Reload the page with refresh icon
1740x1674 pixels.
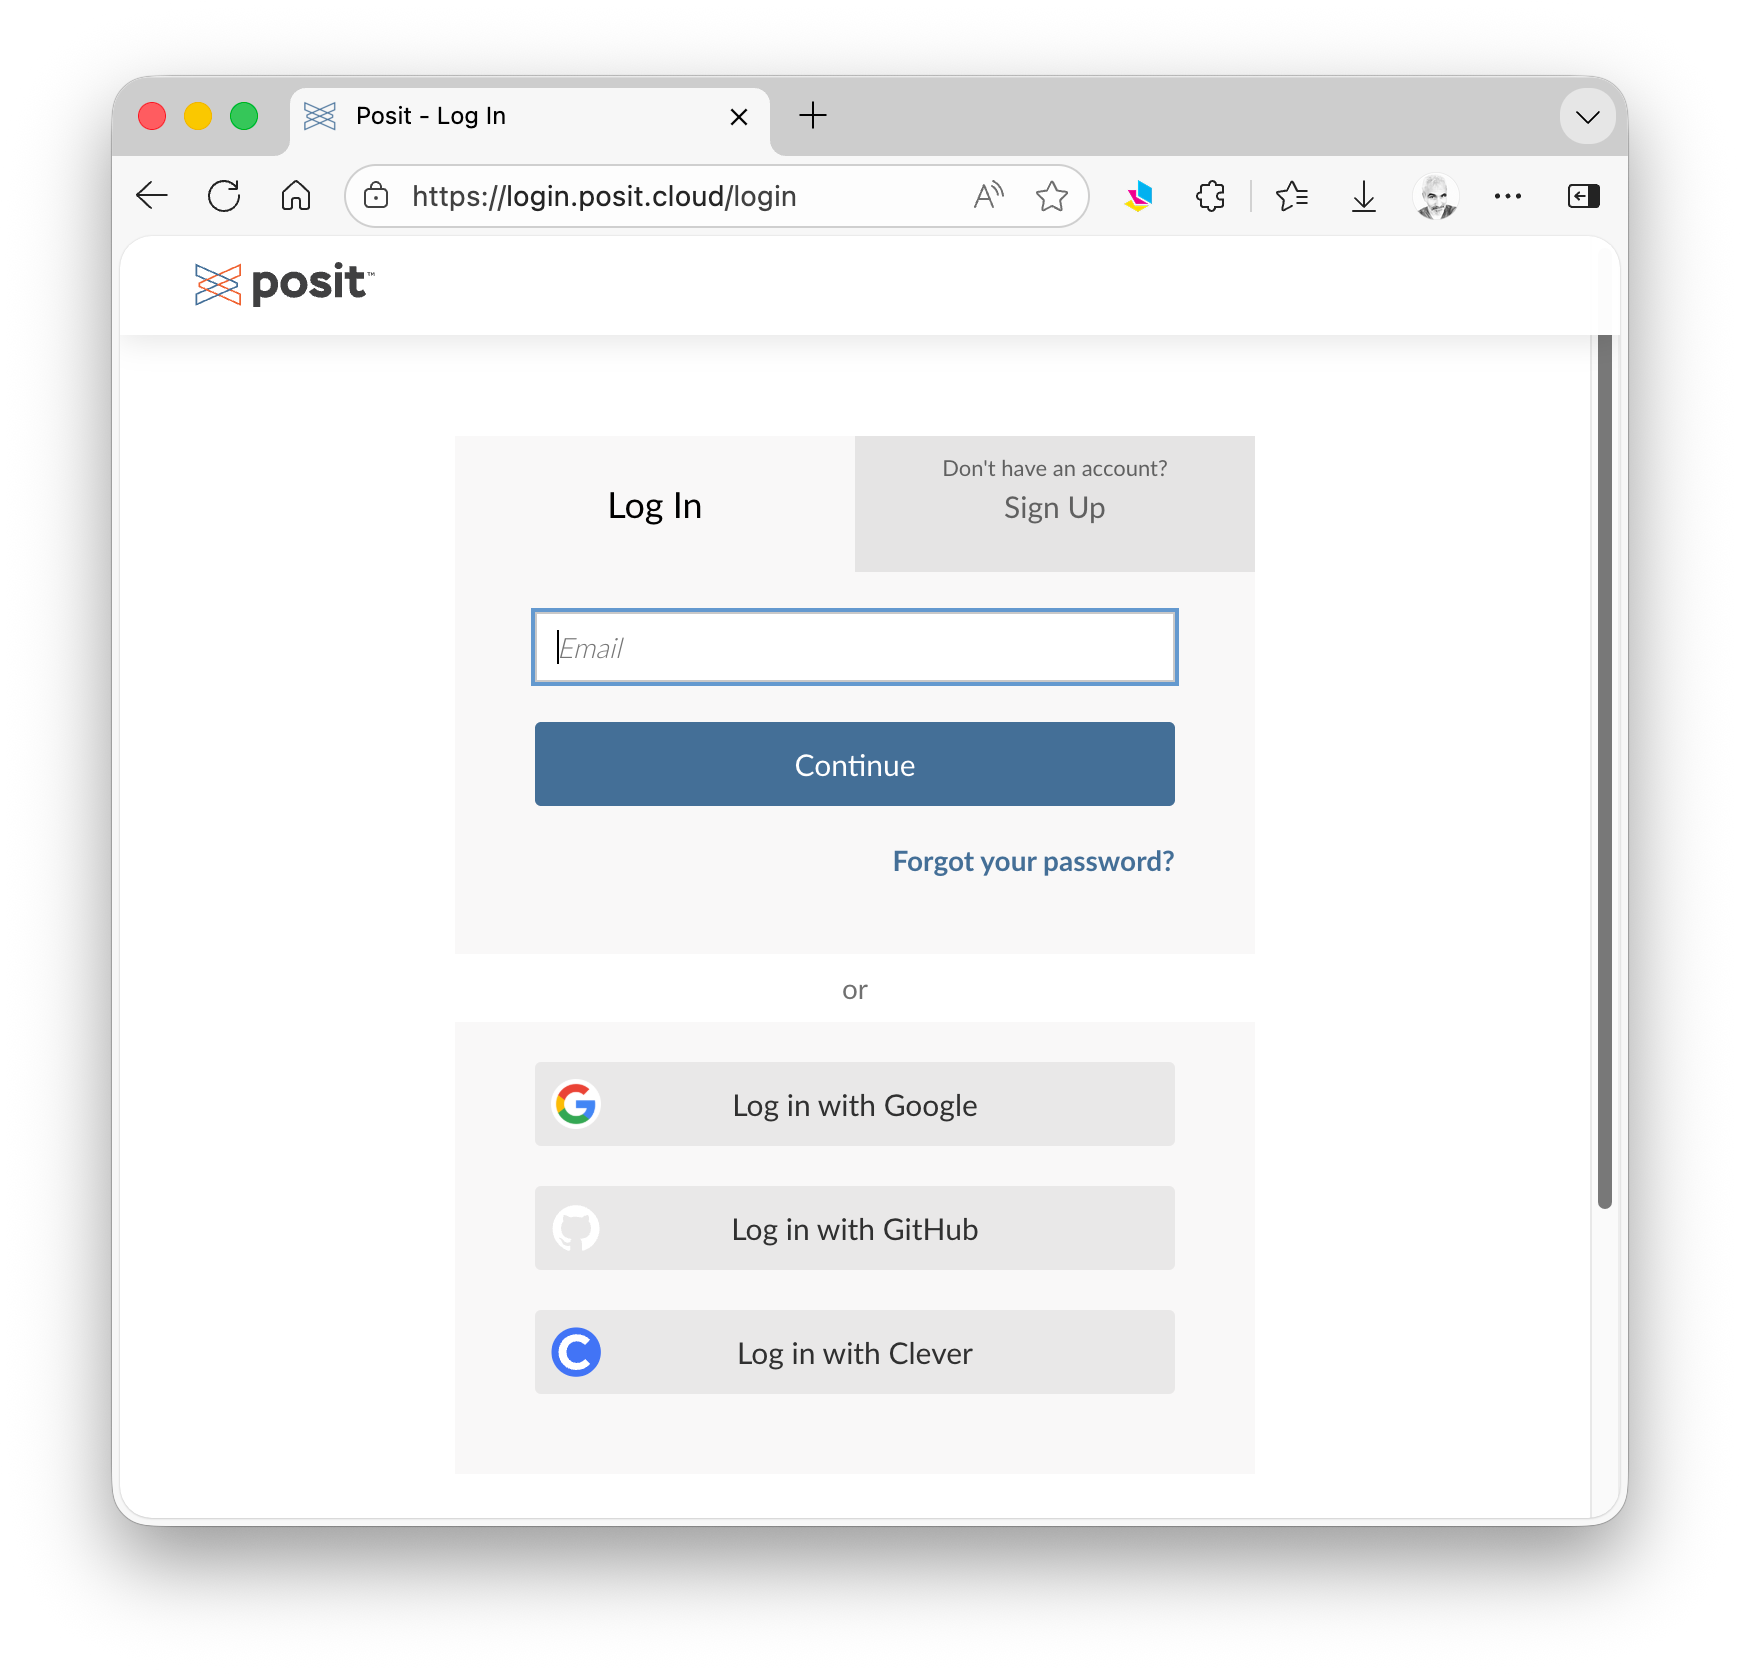[x=224, y=196]
